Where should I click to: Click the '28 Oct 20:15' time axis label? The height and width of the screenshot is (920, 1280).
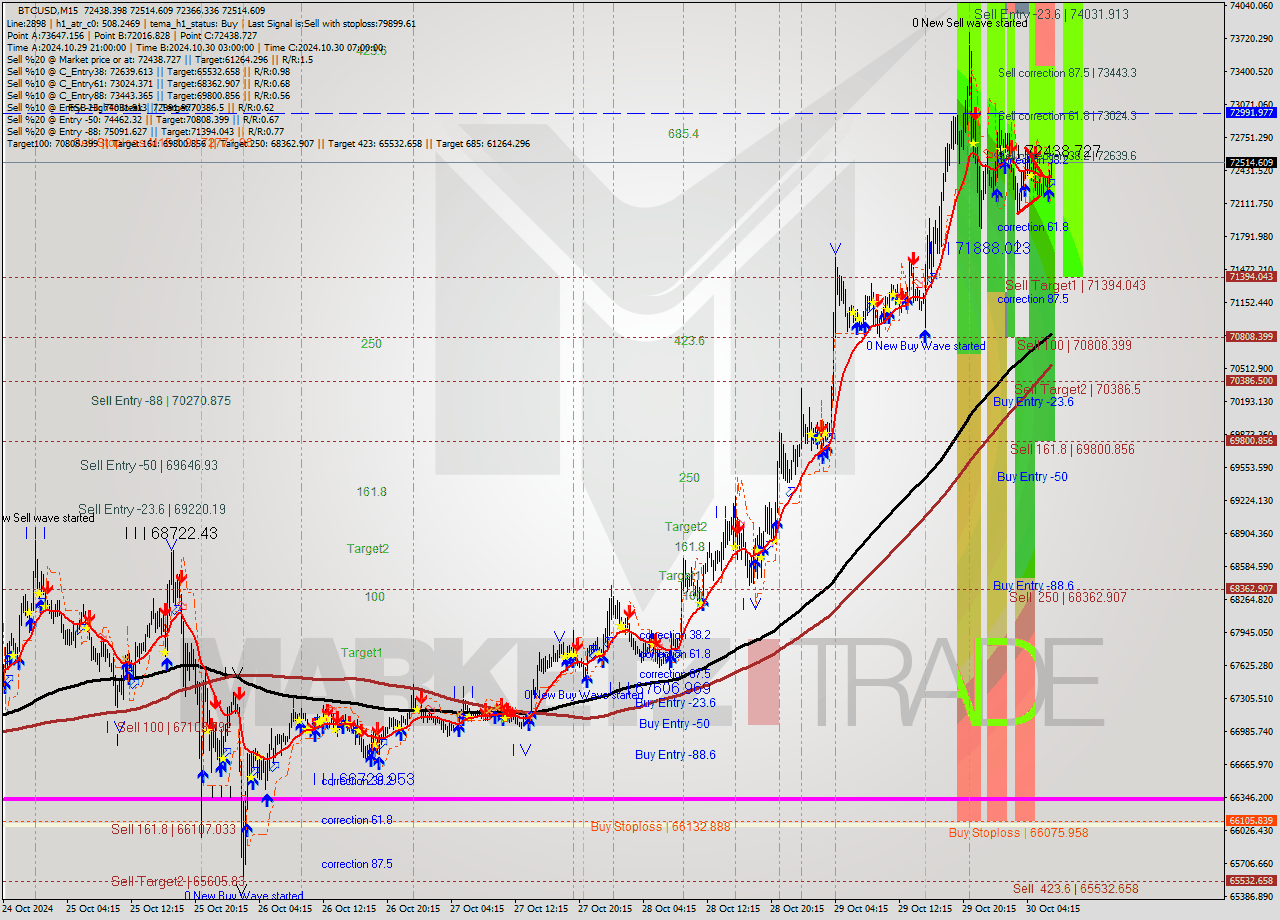pos(797,909)
